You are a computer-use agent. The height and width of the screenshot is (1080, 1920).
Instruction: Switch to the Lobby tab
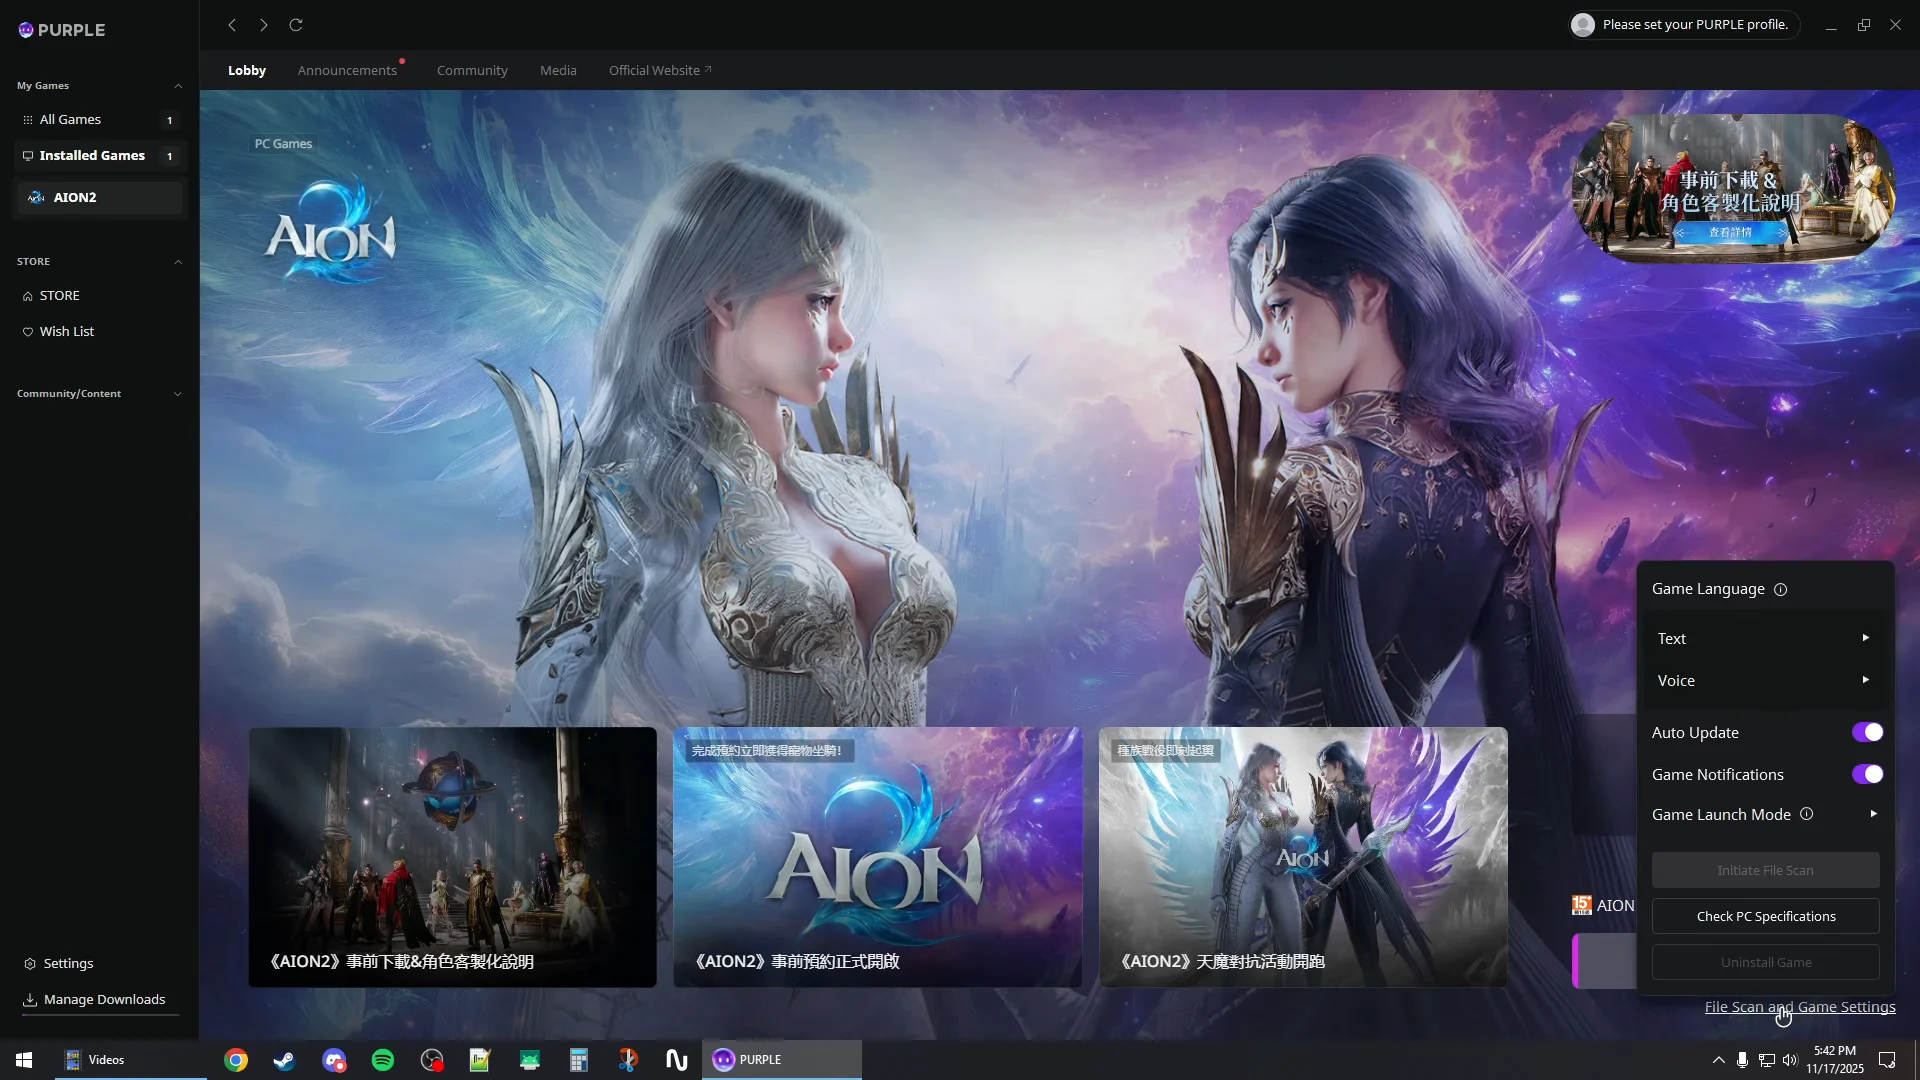point(247,71)
